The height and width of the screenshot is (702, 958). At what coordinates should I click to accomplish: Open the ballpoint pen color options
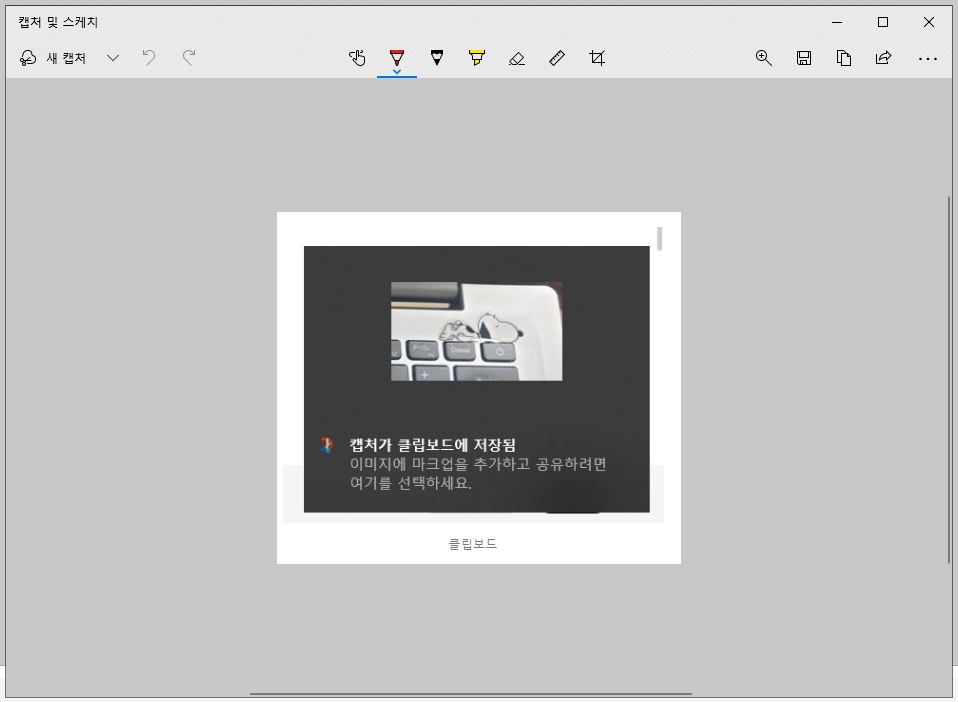[x=397, y=69]
